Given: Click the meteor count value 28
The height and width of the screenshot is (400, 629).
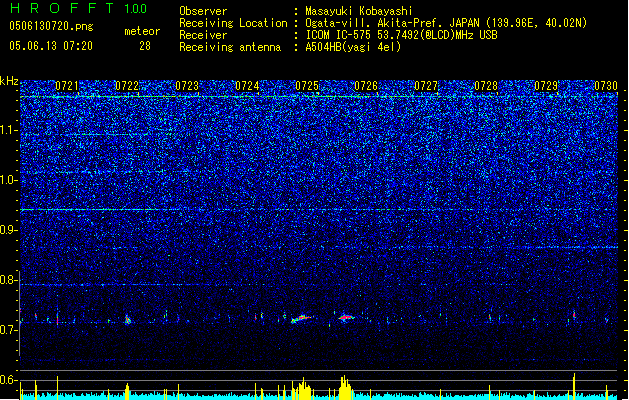Looking at the screenshot, I should [145, 46].
